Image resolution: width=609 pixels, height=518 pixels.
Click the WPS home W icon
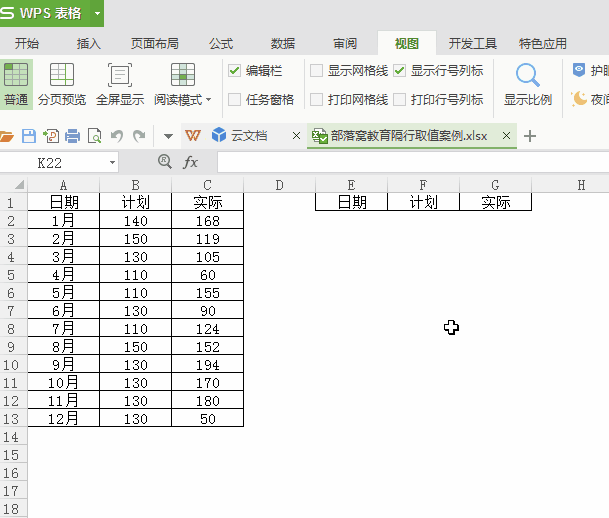tap(193, 136)
